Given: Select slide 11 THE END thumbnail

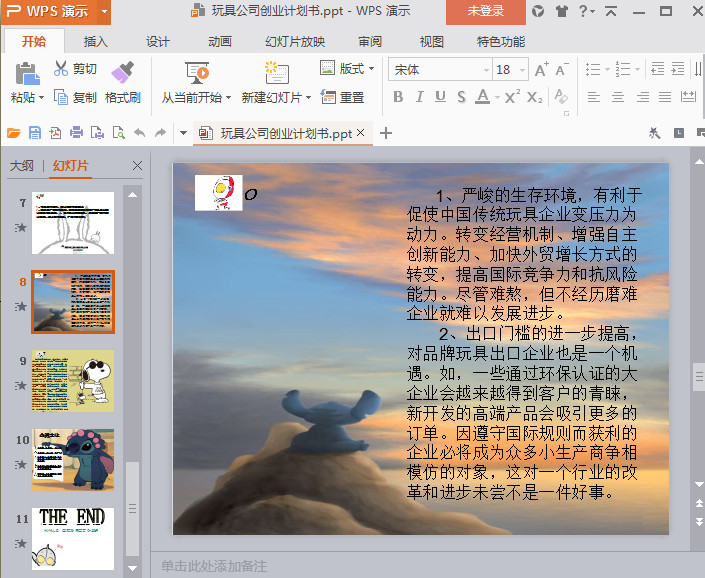Looking at the screenshot, I should [x=73, y=539].
